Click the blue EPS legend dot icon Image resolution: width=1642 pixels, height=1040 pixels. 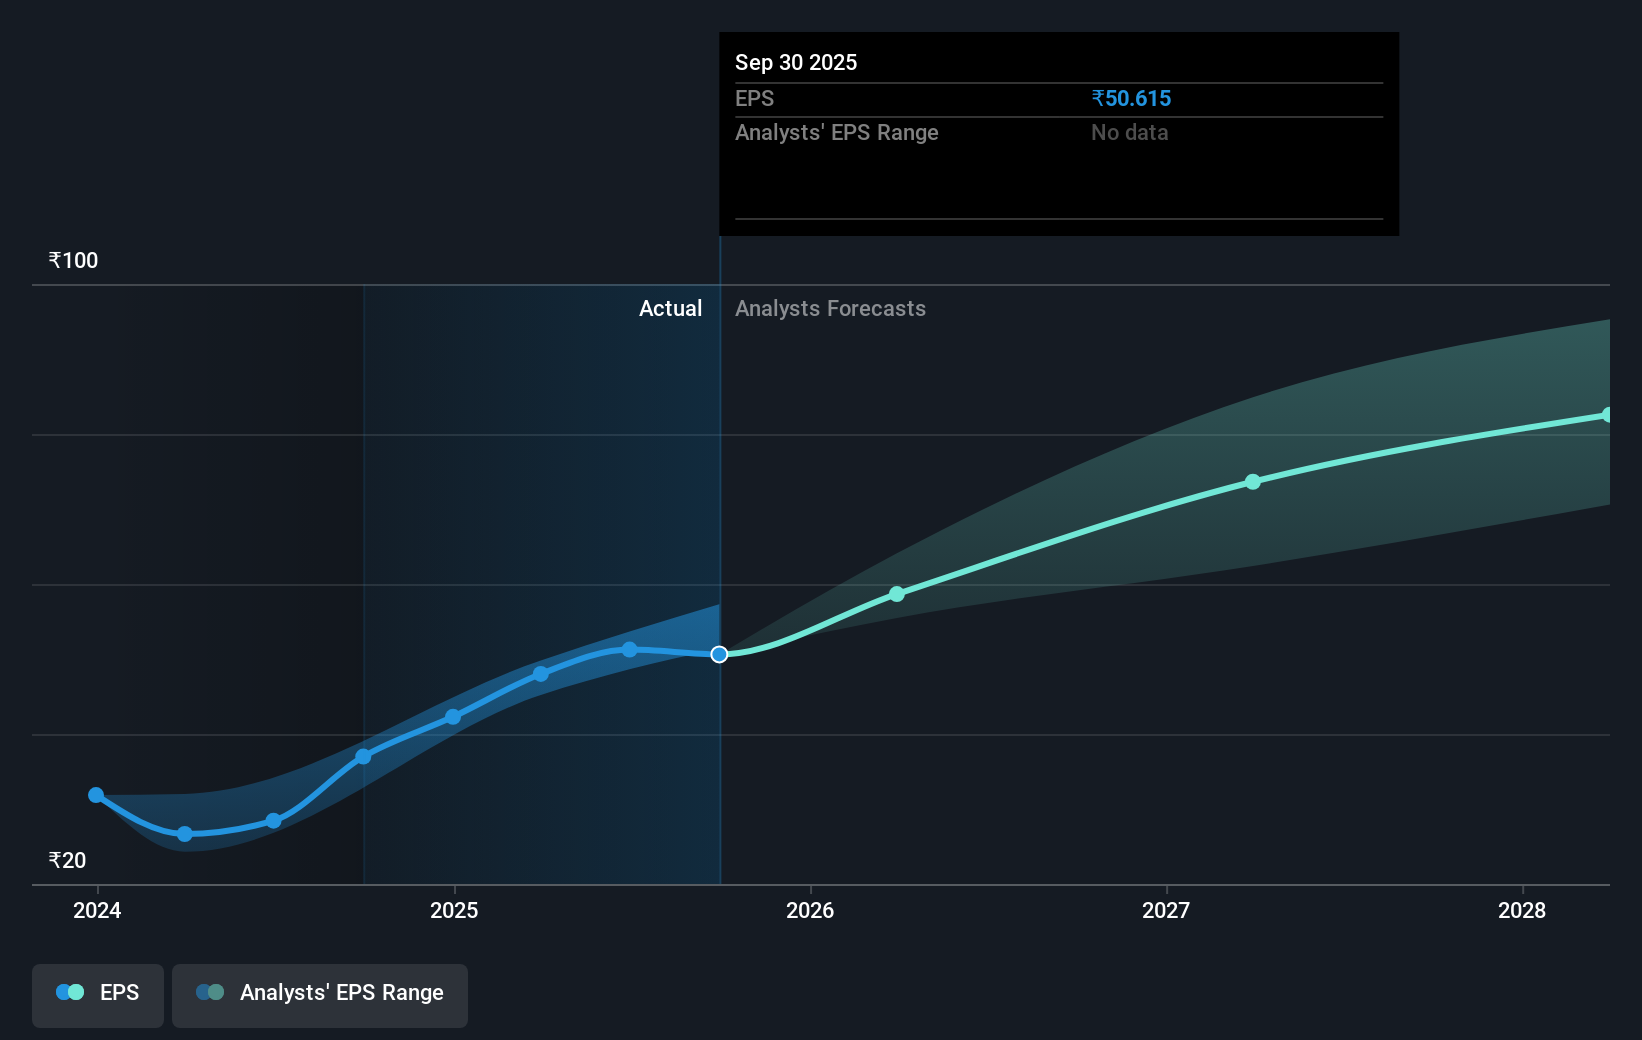(66, 992)
